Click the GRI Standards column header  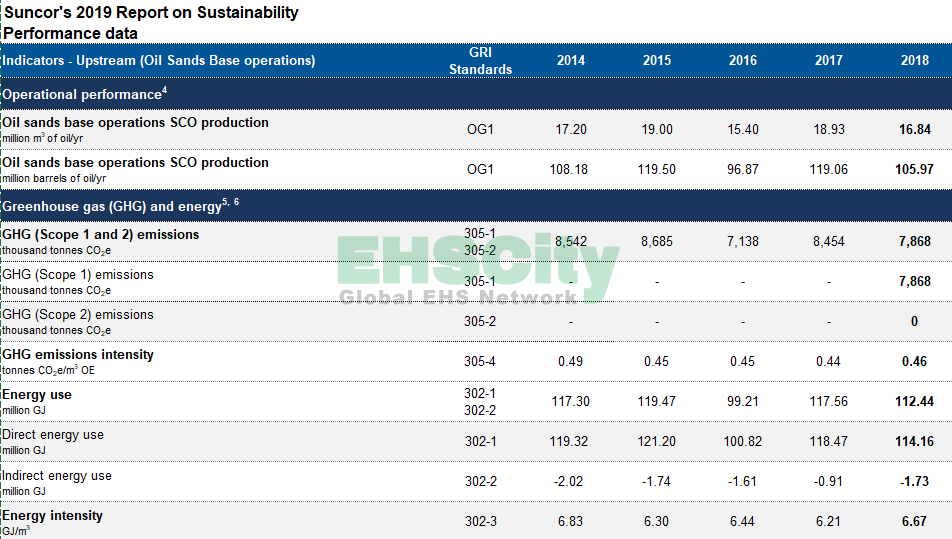tap(480, 61)
